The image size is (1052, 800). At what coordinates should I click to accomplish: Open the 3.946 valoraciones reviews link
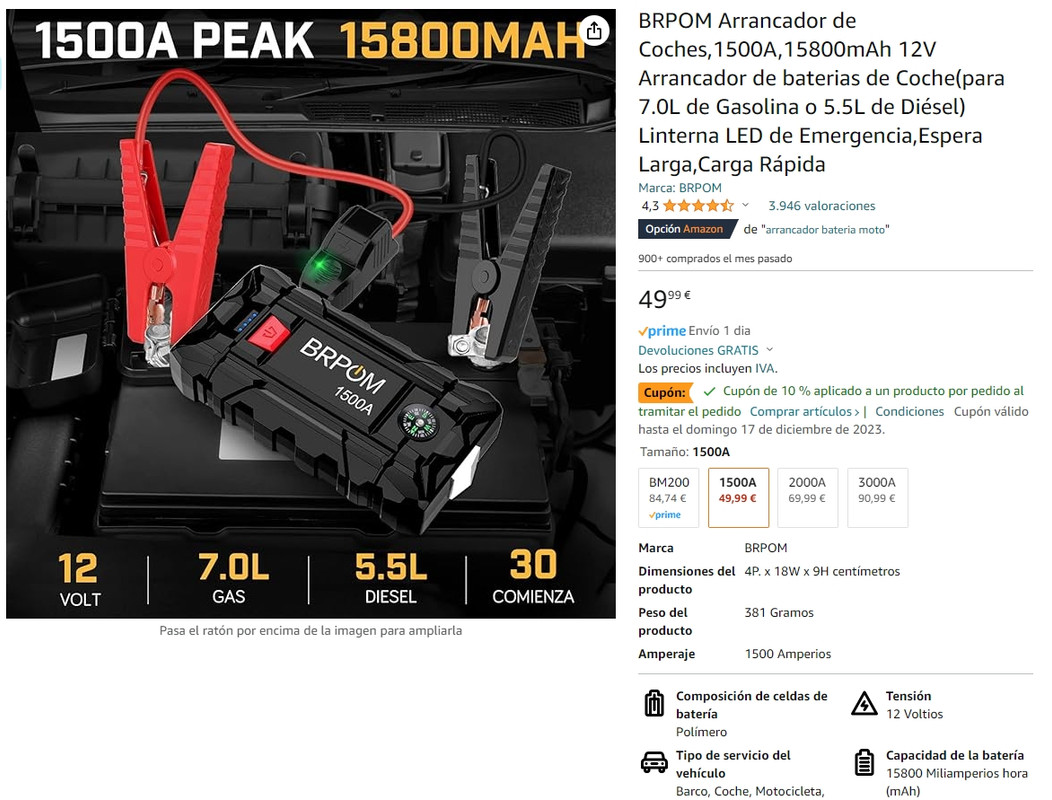[821, 206]
